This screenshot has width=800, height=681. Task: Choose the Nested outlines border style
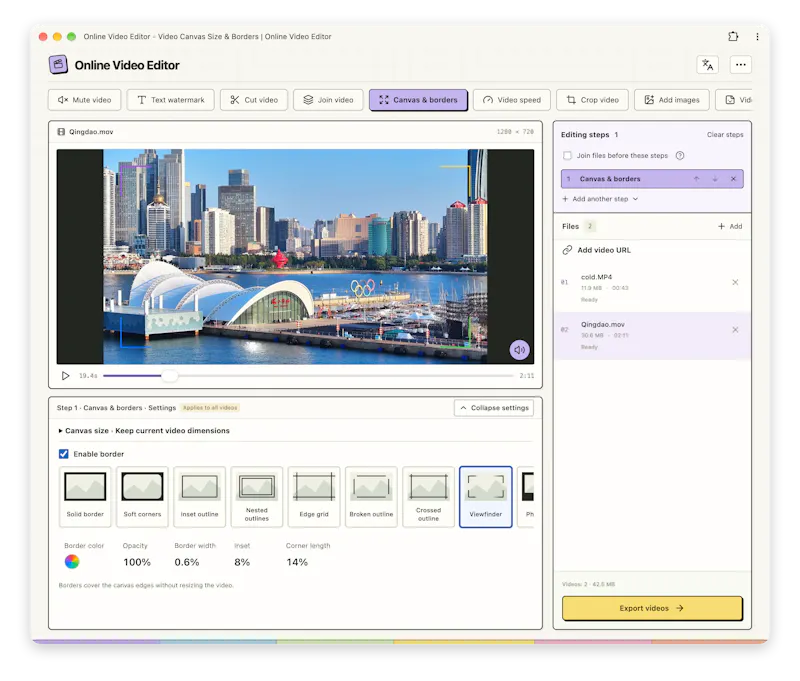pos(257,497)
